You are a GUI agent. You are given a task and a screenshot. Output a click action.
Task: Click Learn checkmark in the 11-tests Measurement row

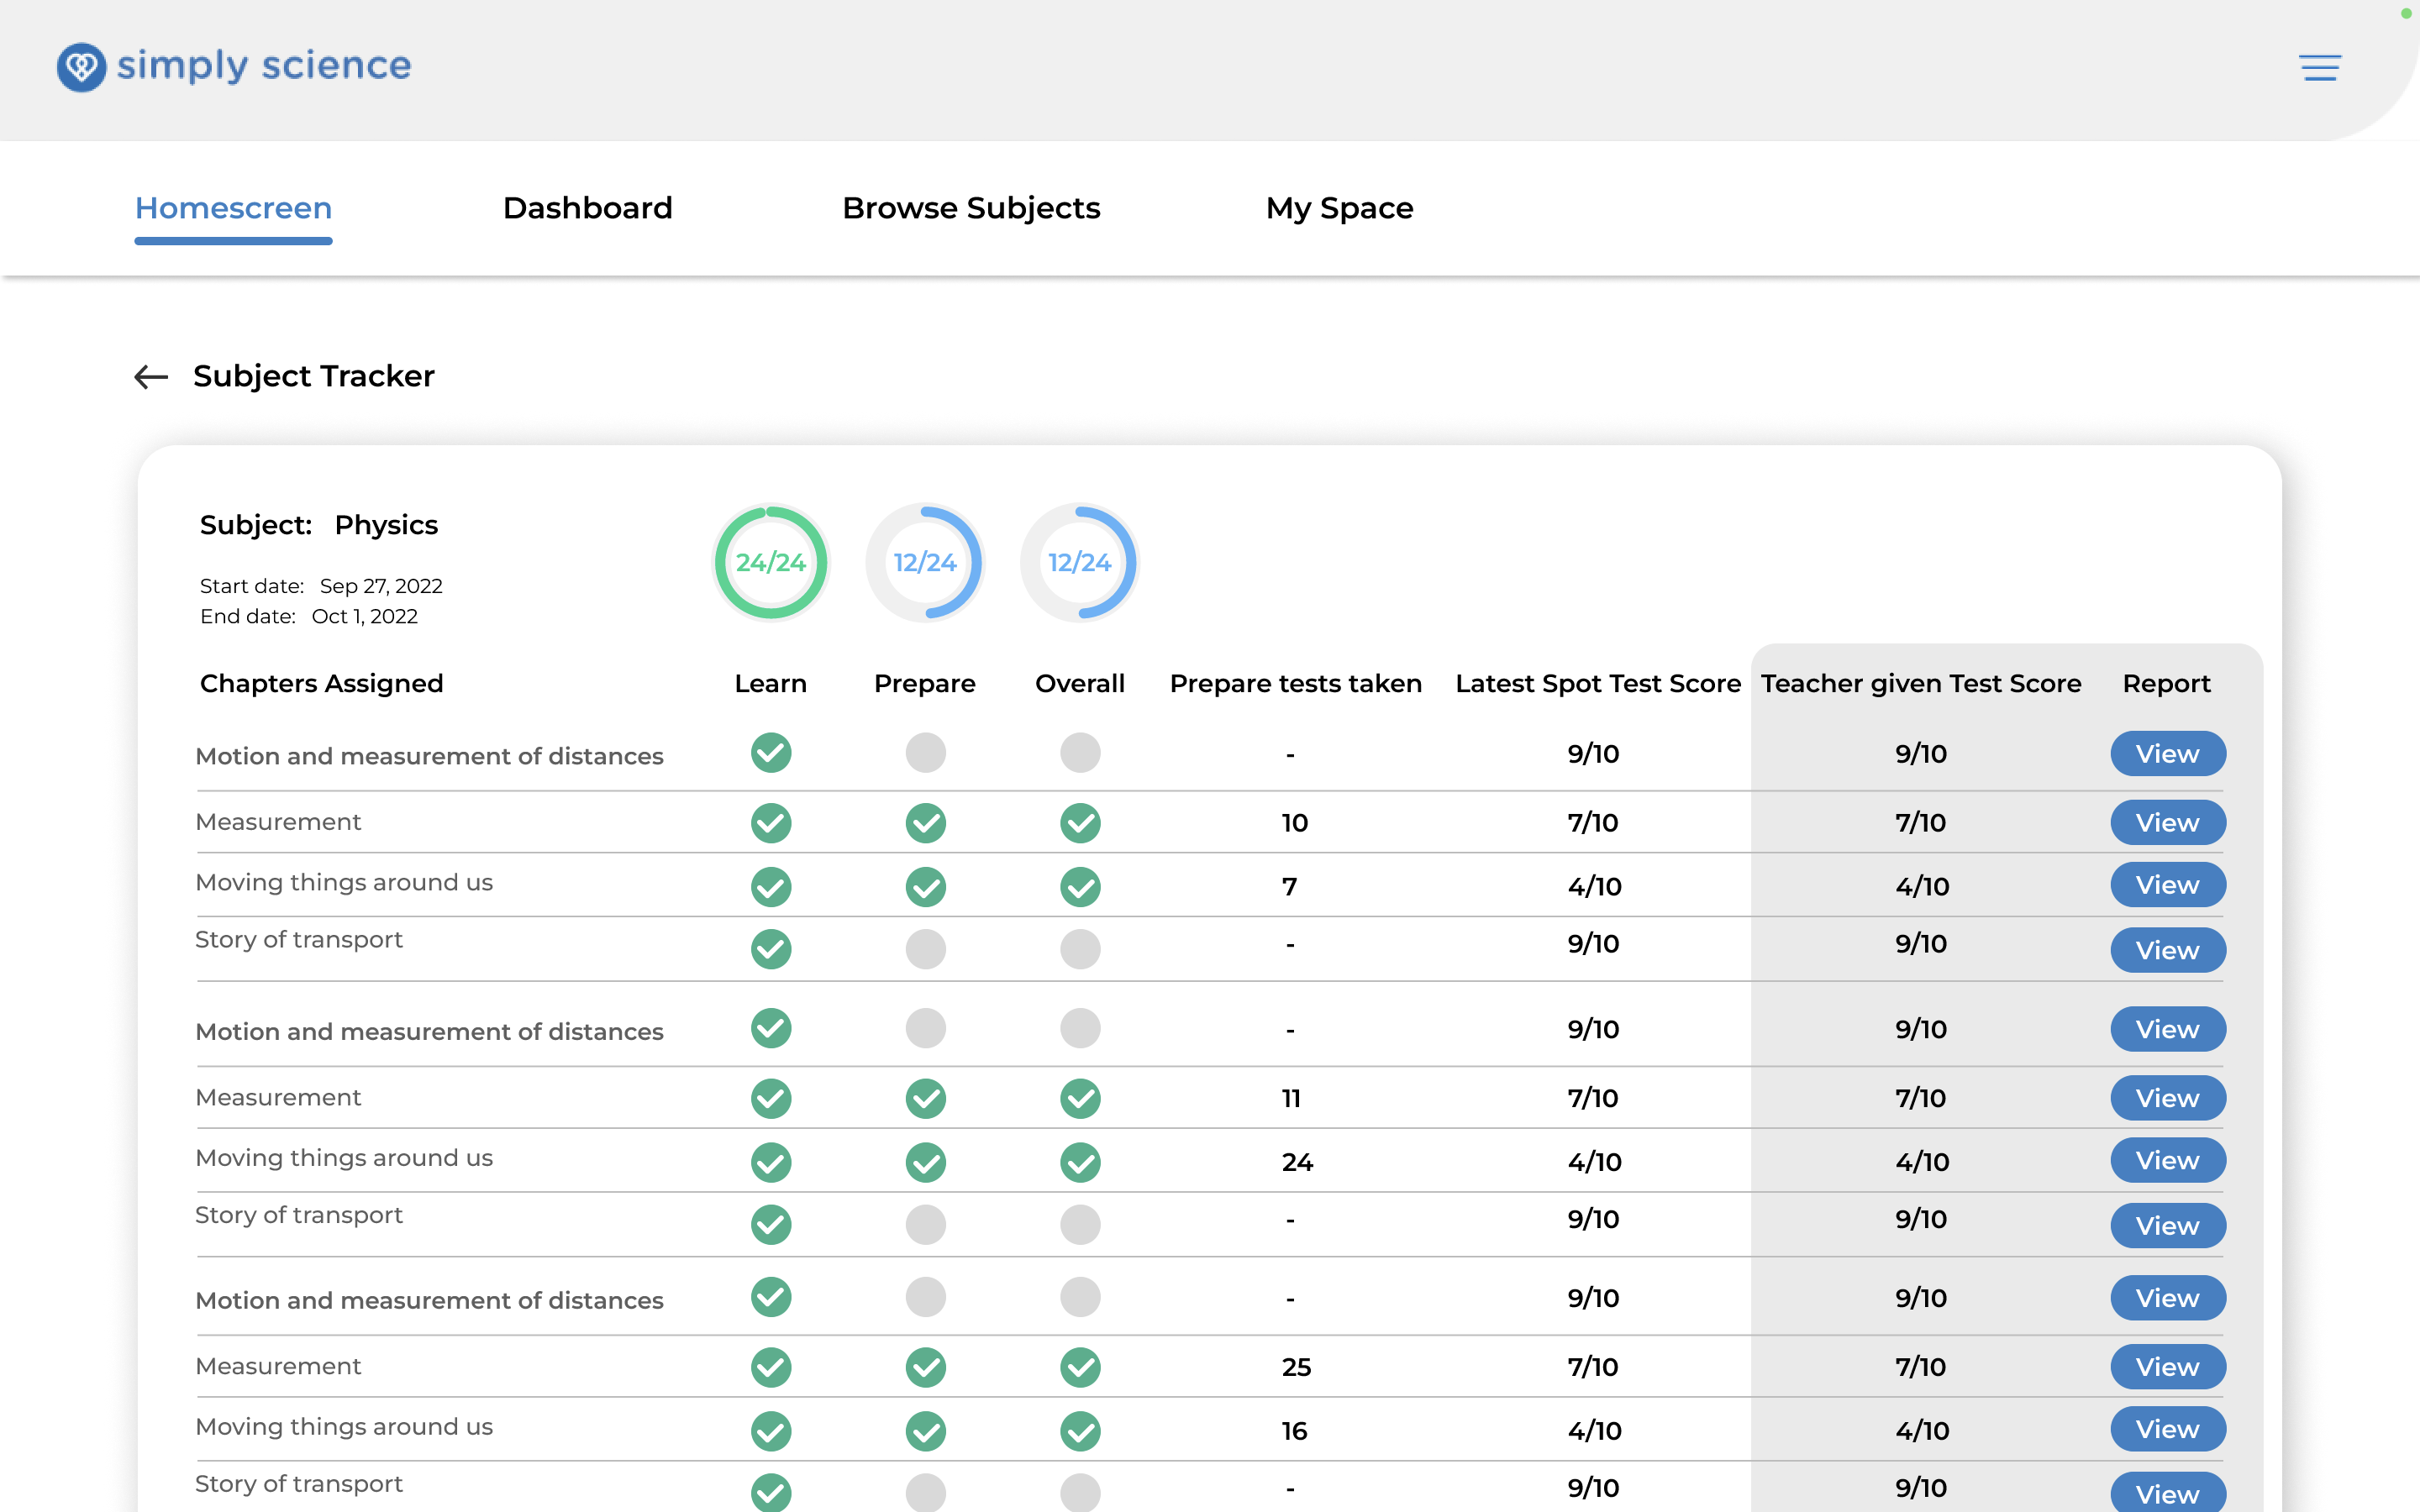[771, 1099]
